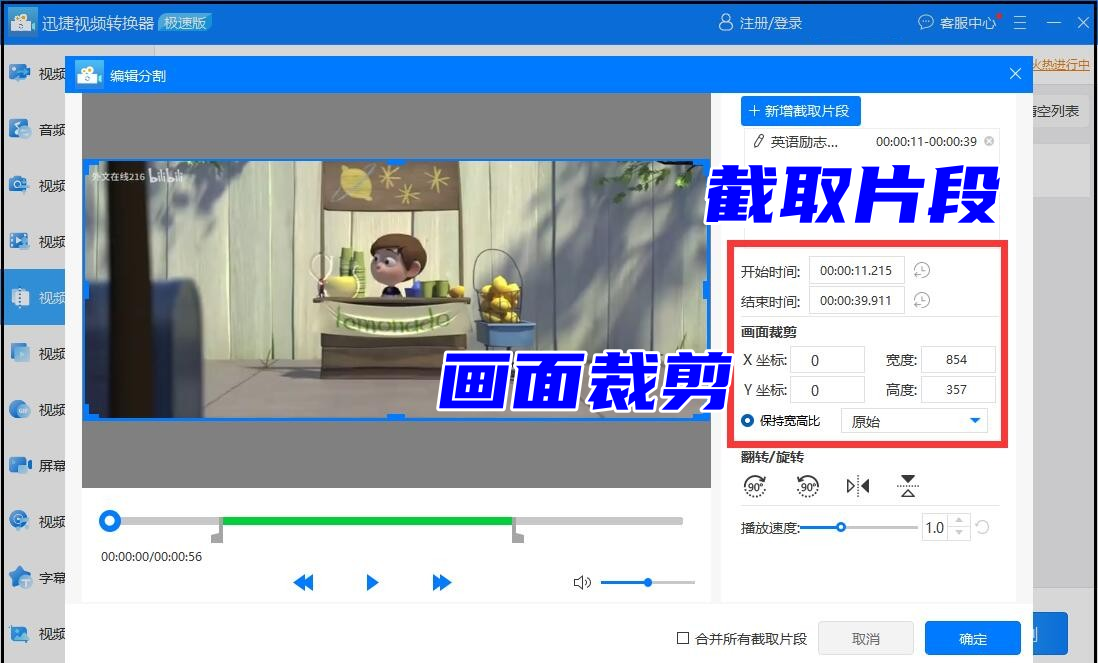Open the 原始 aspect ratio dropdown
This screenshot has width=1098, height=663.
[915, 421]
